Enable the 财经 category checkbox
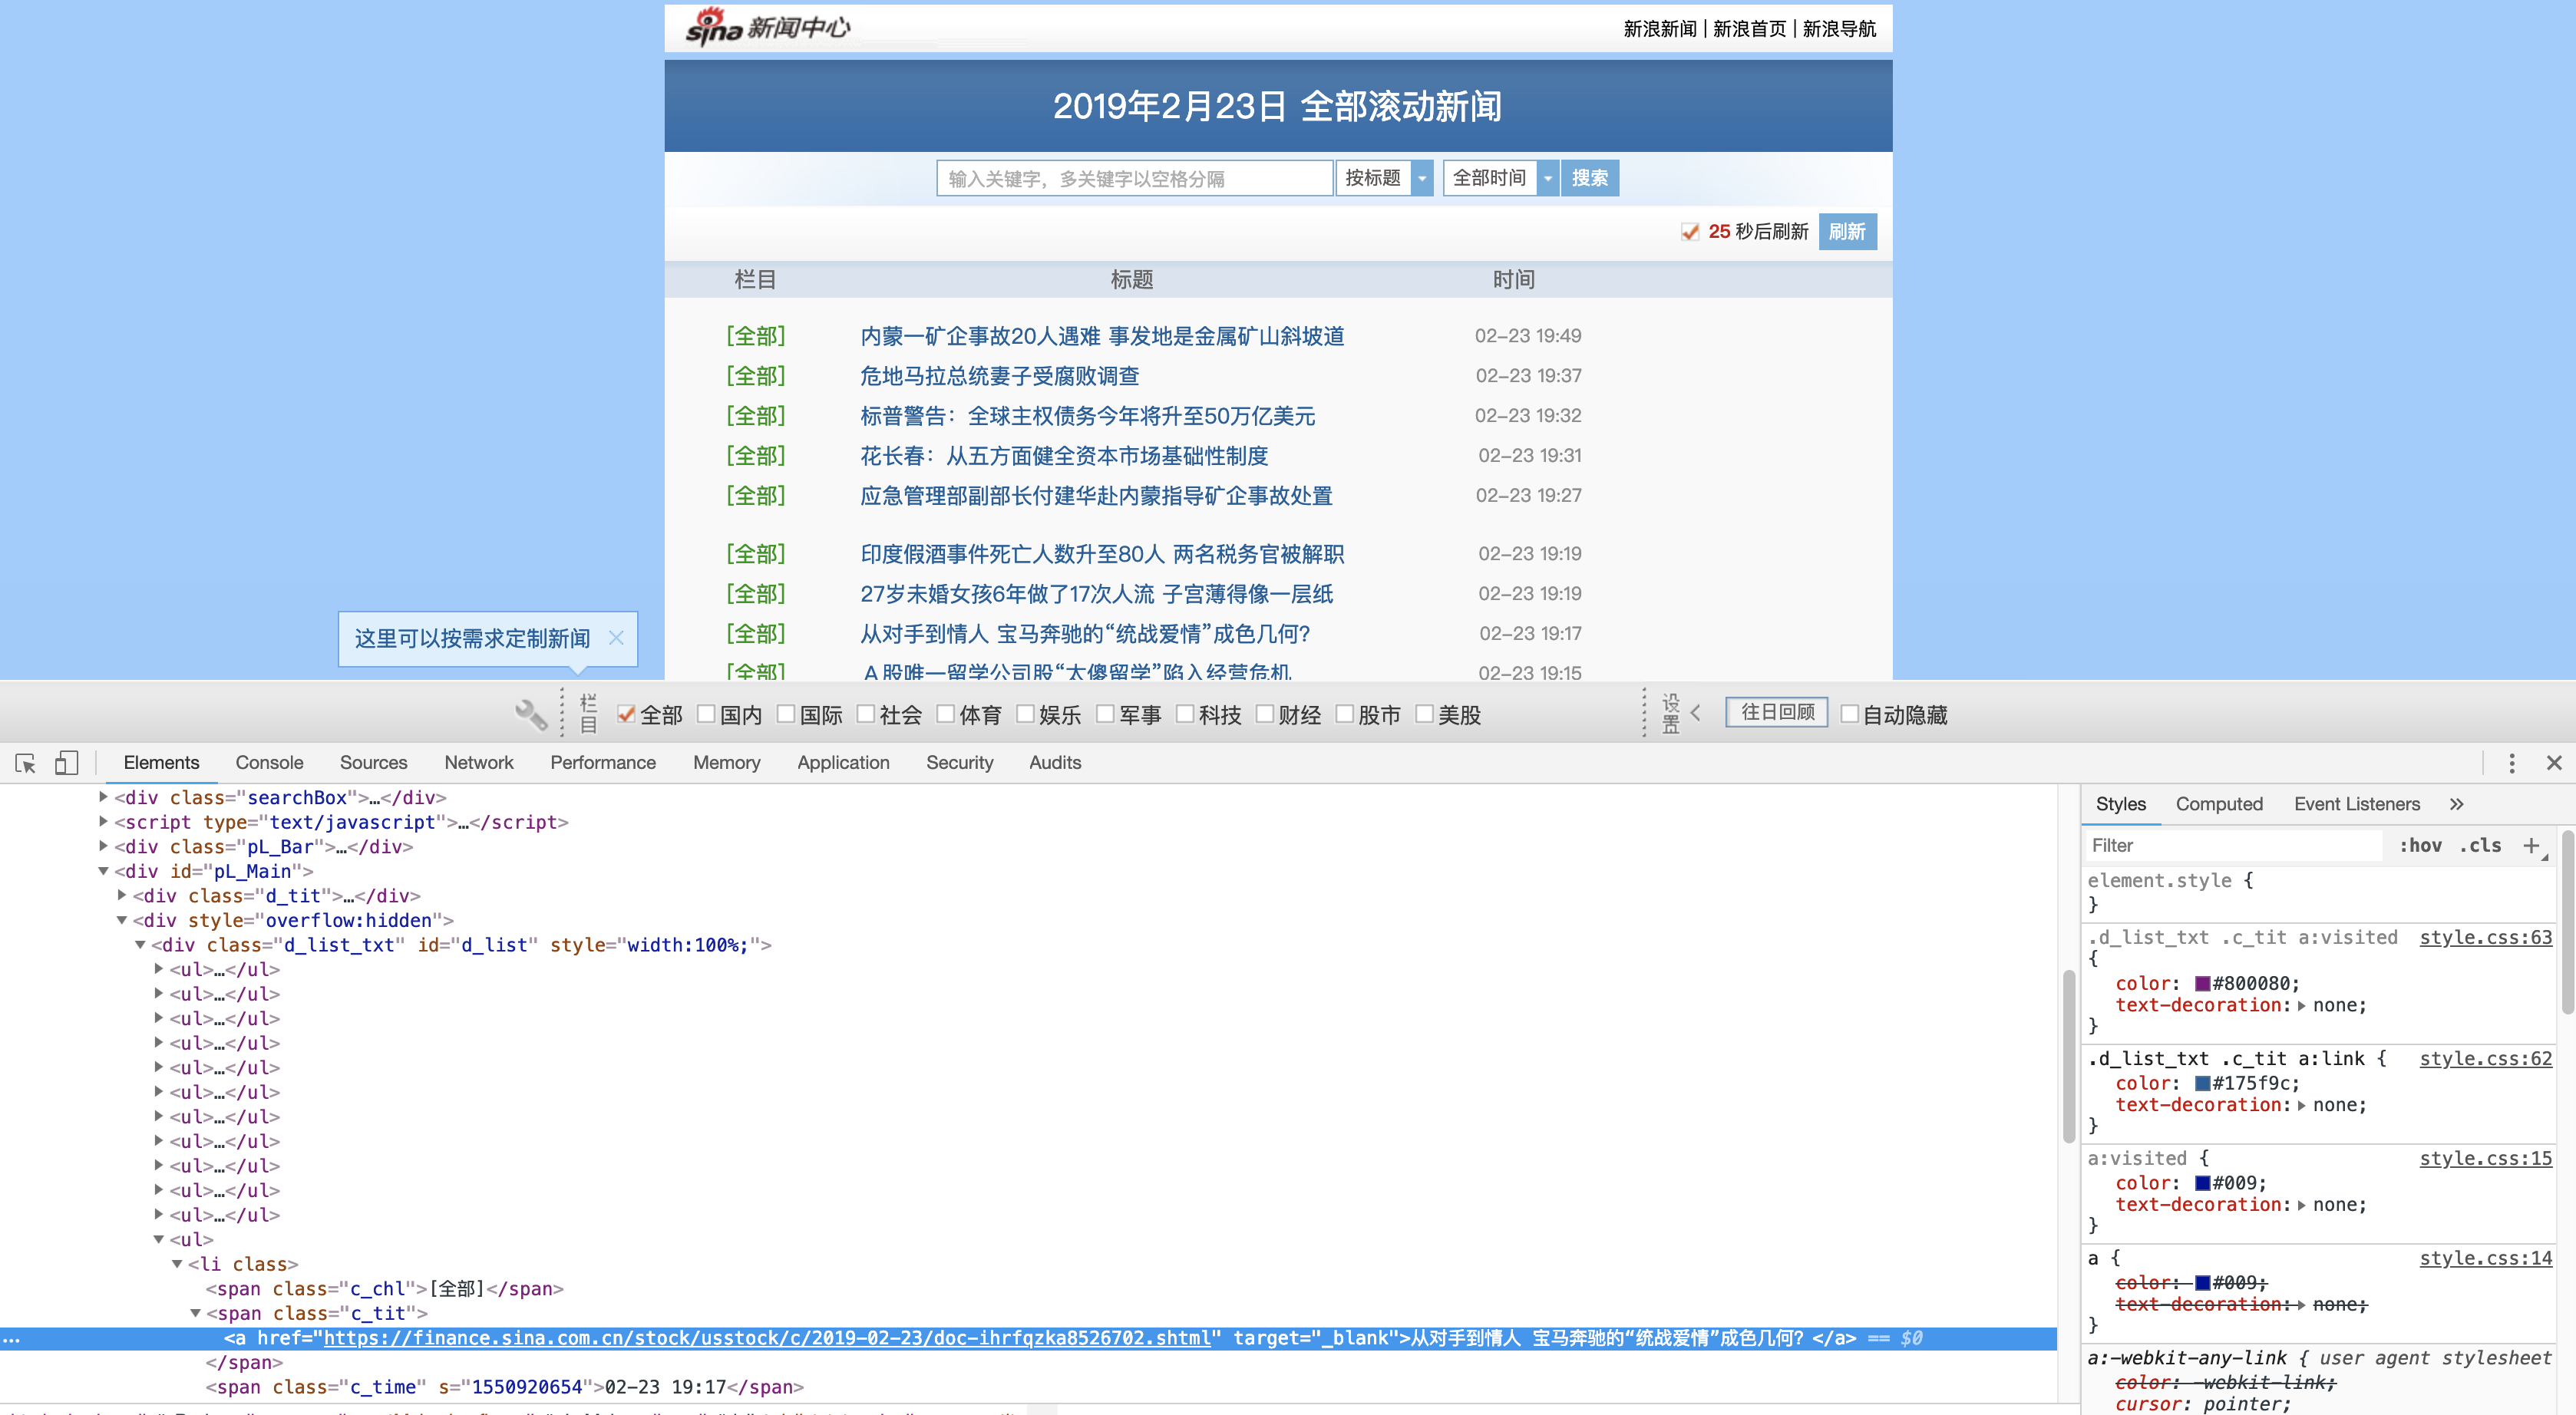Viewport: 2576px width, 1415px height. tap(1265, 714)
